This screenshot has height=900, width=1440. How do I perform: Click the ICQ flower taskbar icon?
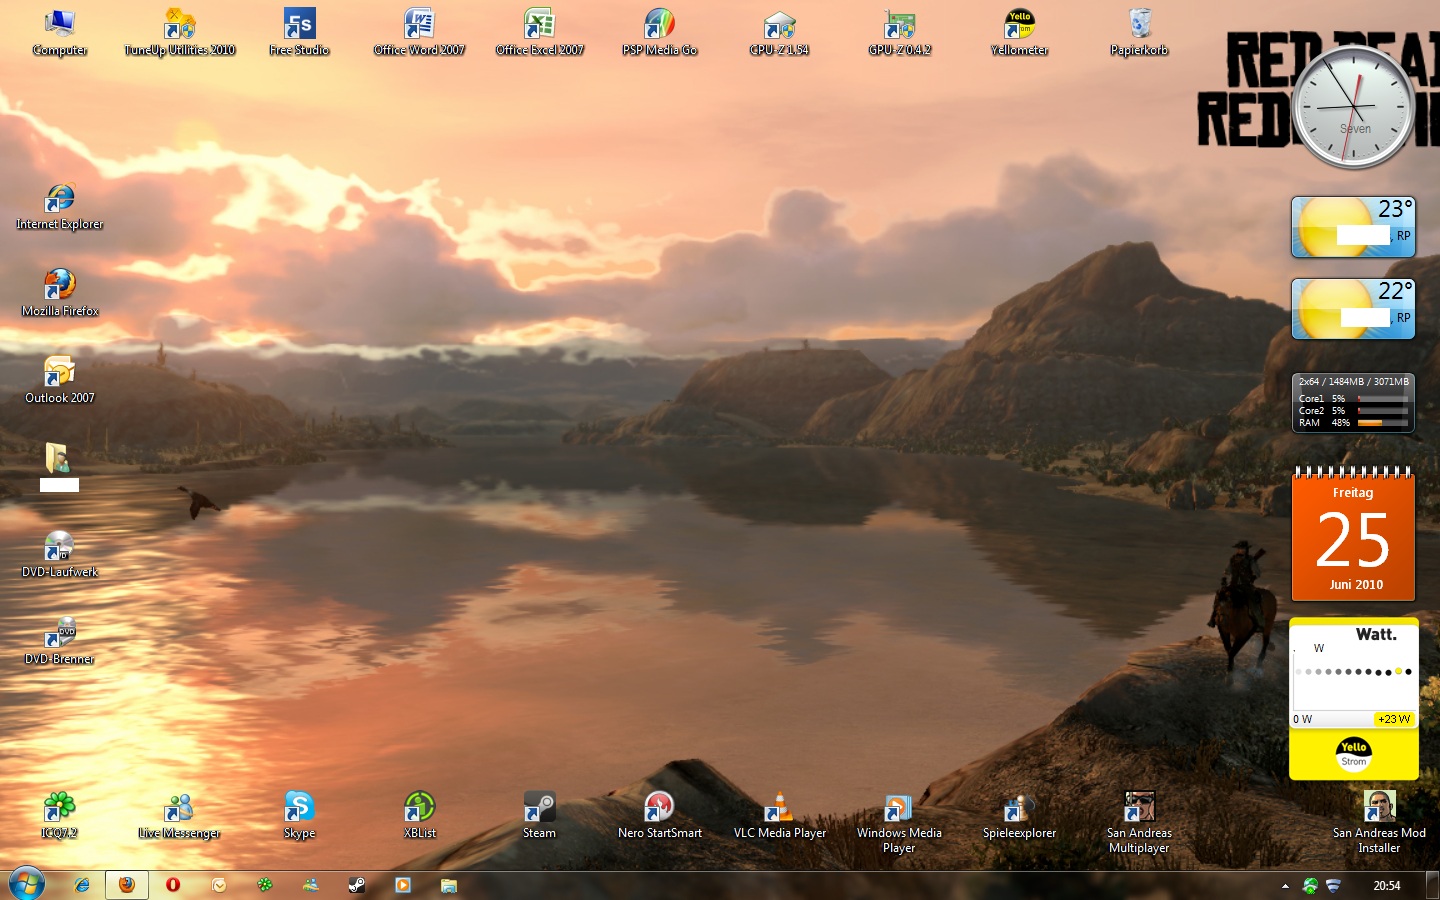(x=265, y=885)
